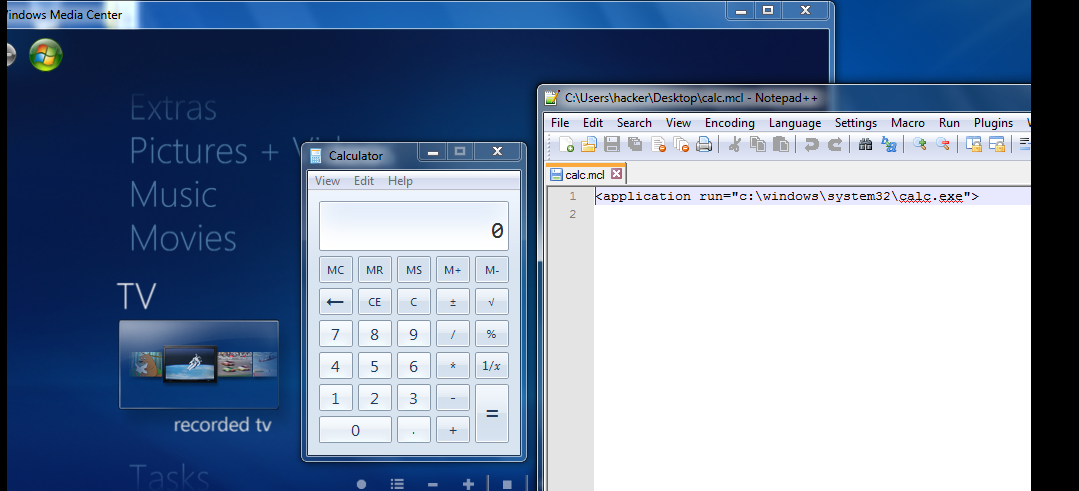Select Music in Media Center menu
Image resolution: width=1079 pixels, height=491 pixels.
(173, 195)
